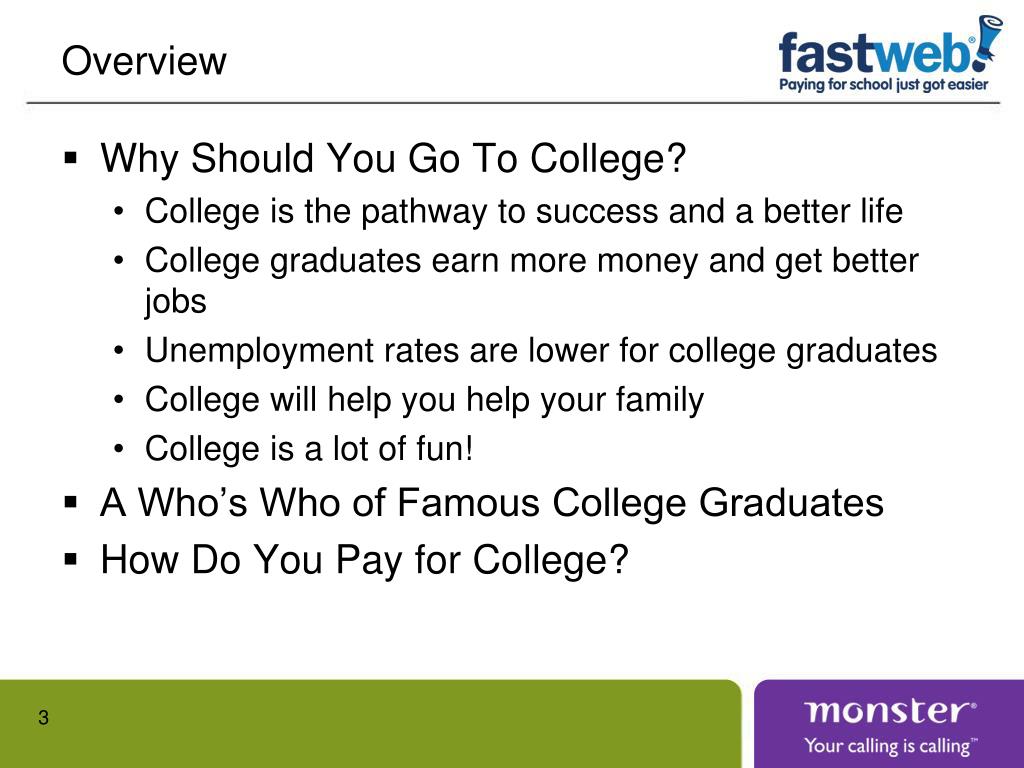Click 'College is the pathway to success' bullet
This screenshot has width=1024, height=768.
[524, 212]
